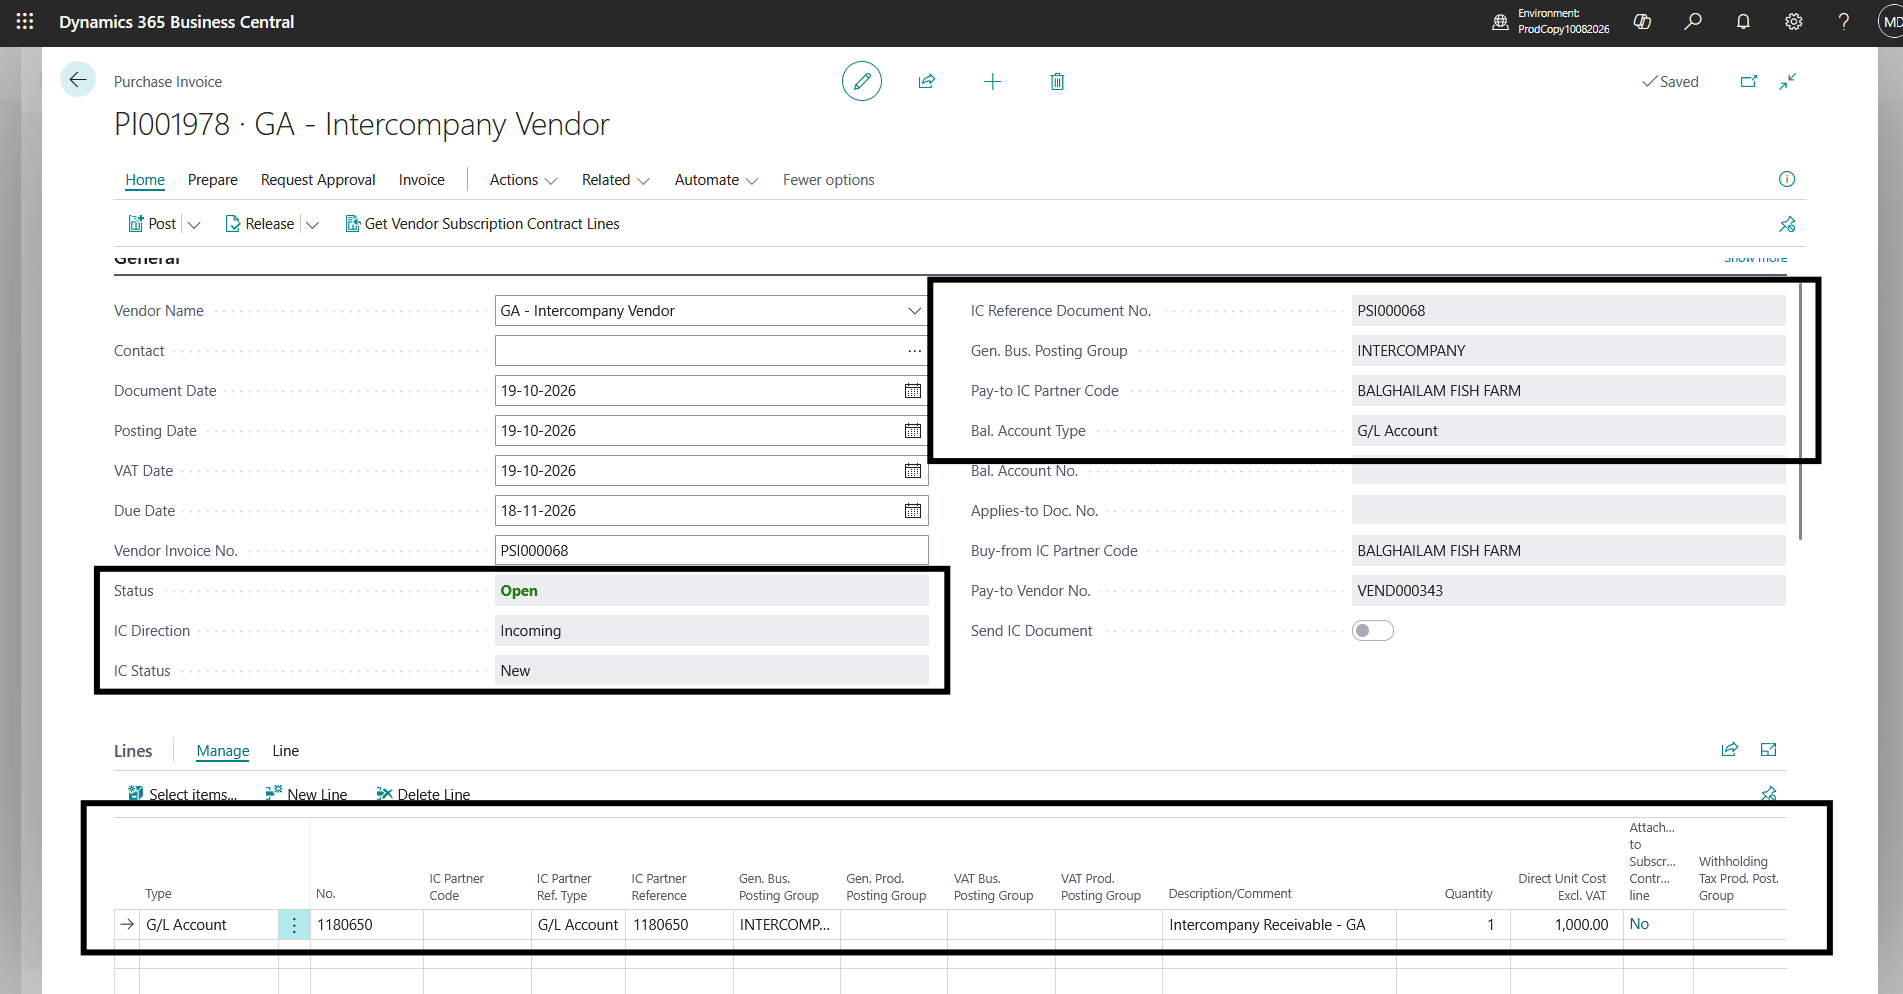Open settings gear icon
Image resolution: width=1903 pixels, height=994 pixels.
pos(1793,21)
